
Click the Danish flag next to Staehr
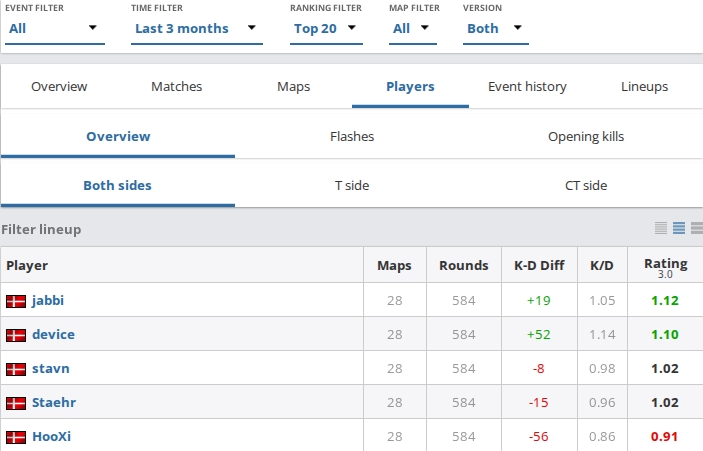click(16, 403)
